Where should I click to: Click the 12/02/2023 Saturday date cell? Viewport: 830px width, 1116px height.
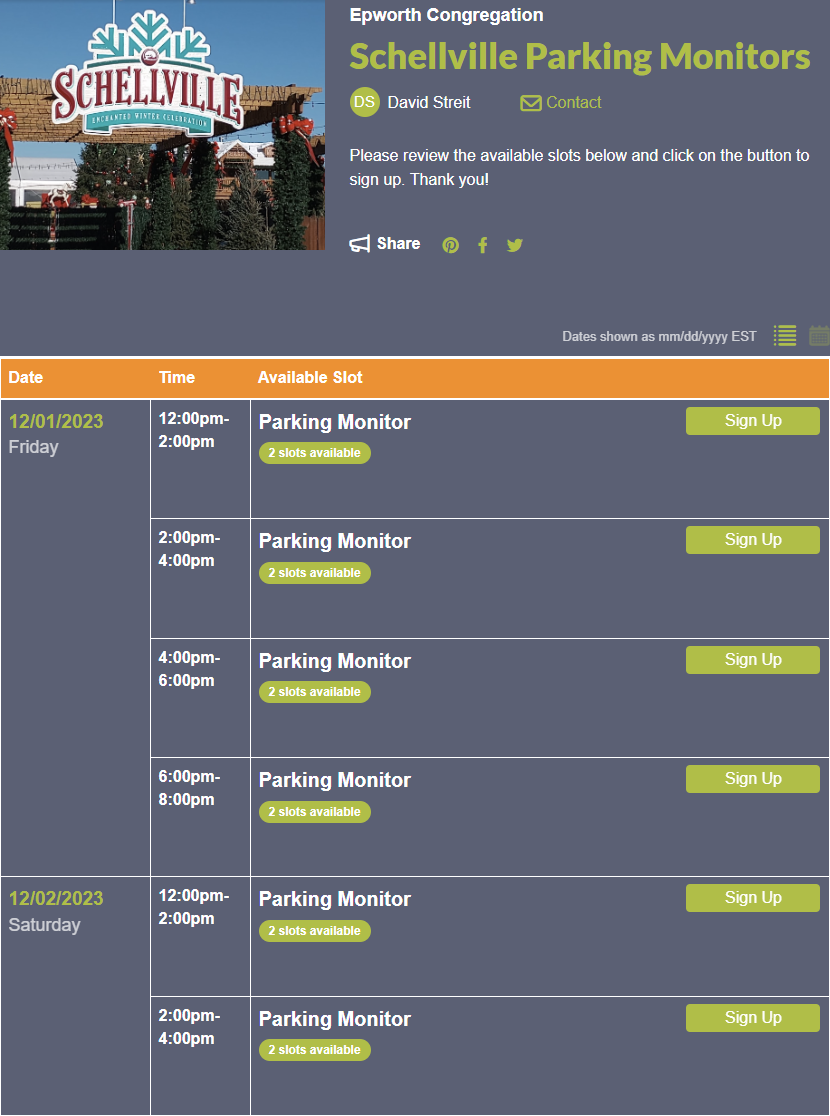56,911
